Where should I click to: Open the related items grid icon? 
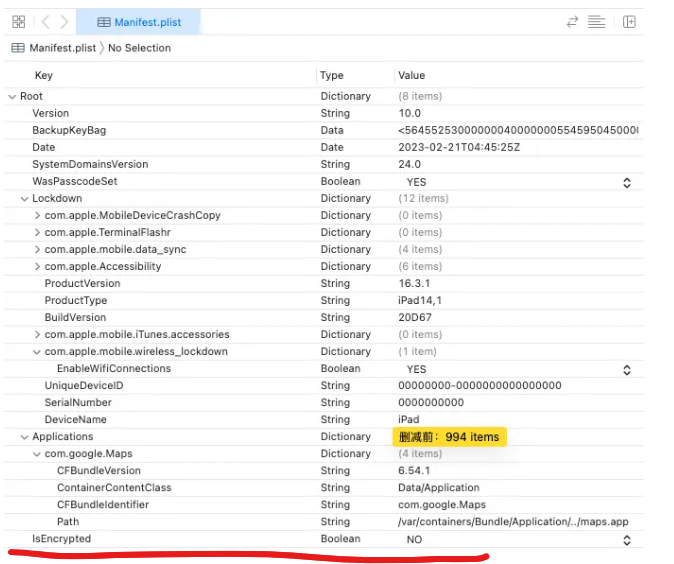click(18, 21)
